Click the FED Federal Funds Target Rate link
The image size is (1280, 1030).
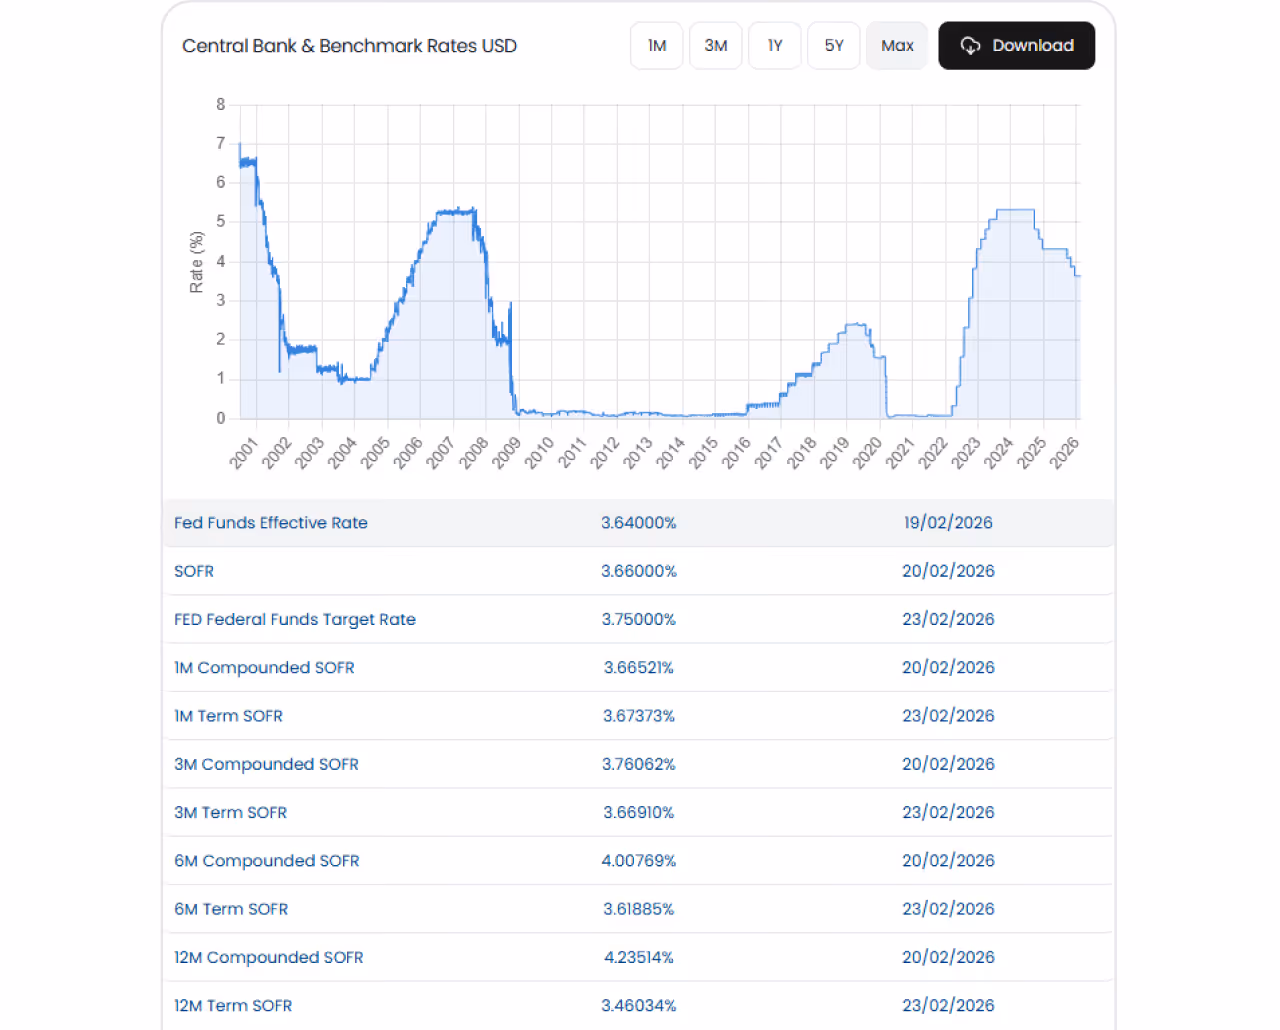295,619
